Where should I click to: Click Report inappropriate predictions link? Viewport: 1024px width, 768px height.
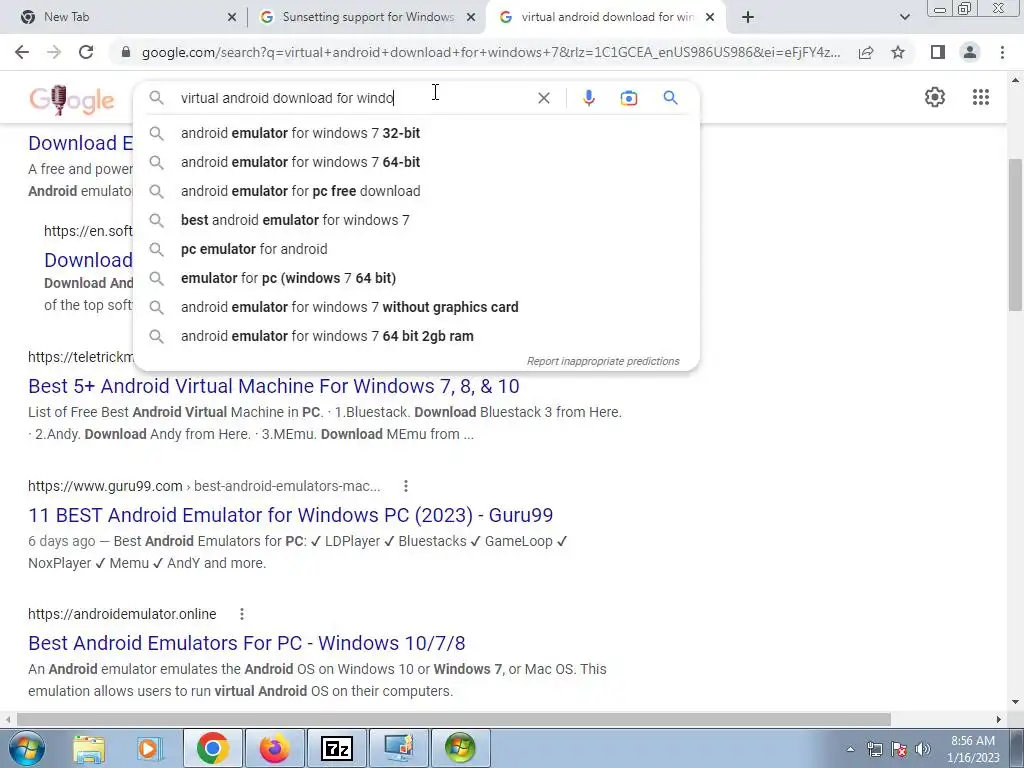click(603, 361)
